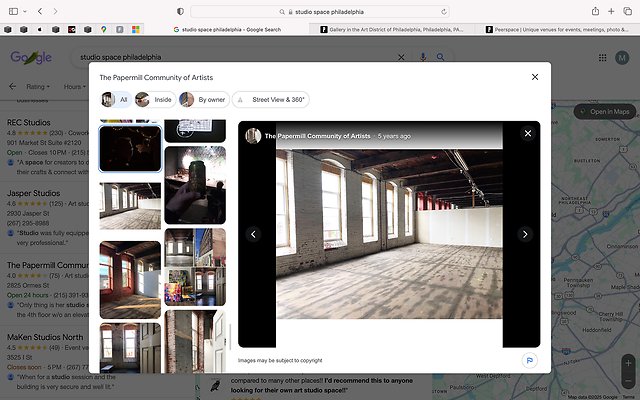
Task: Filter photos by Inside
Action: (x=156, y=100)
